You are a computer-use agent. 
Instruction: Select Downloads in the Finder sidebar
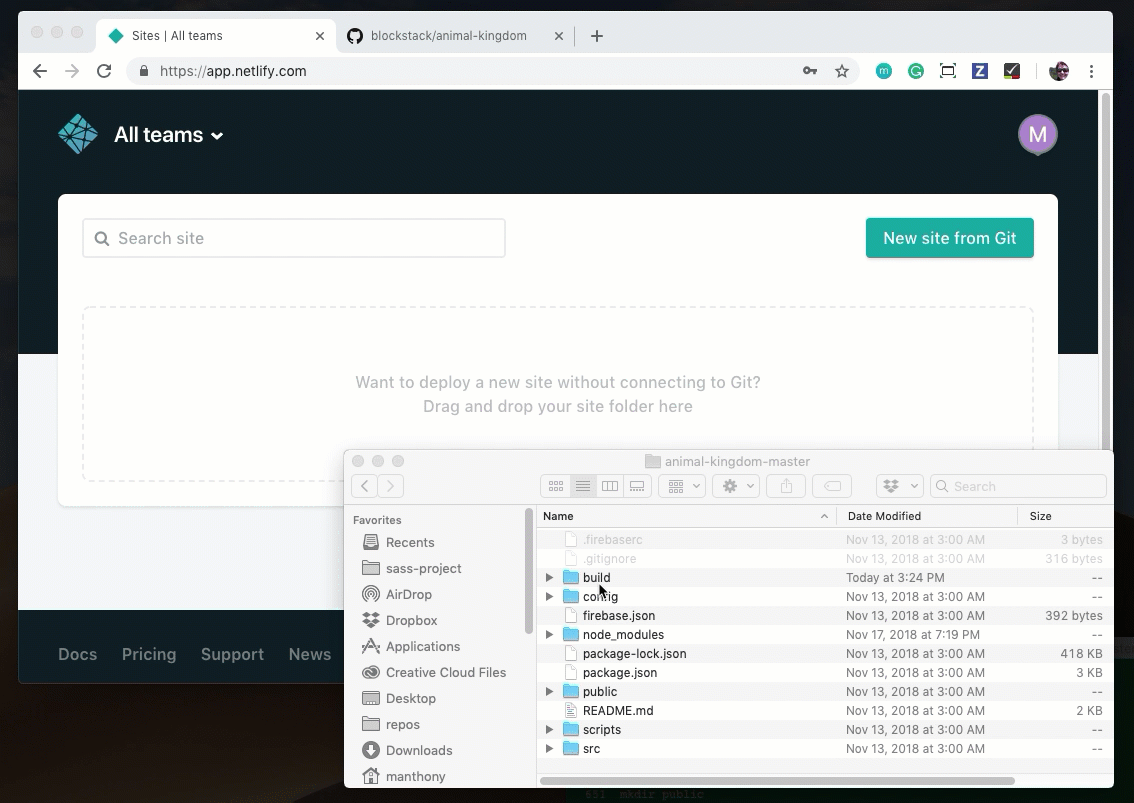[419, 750]
